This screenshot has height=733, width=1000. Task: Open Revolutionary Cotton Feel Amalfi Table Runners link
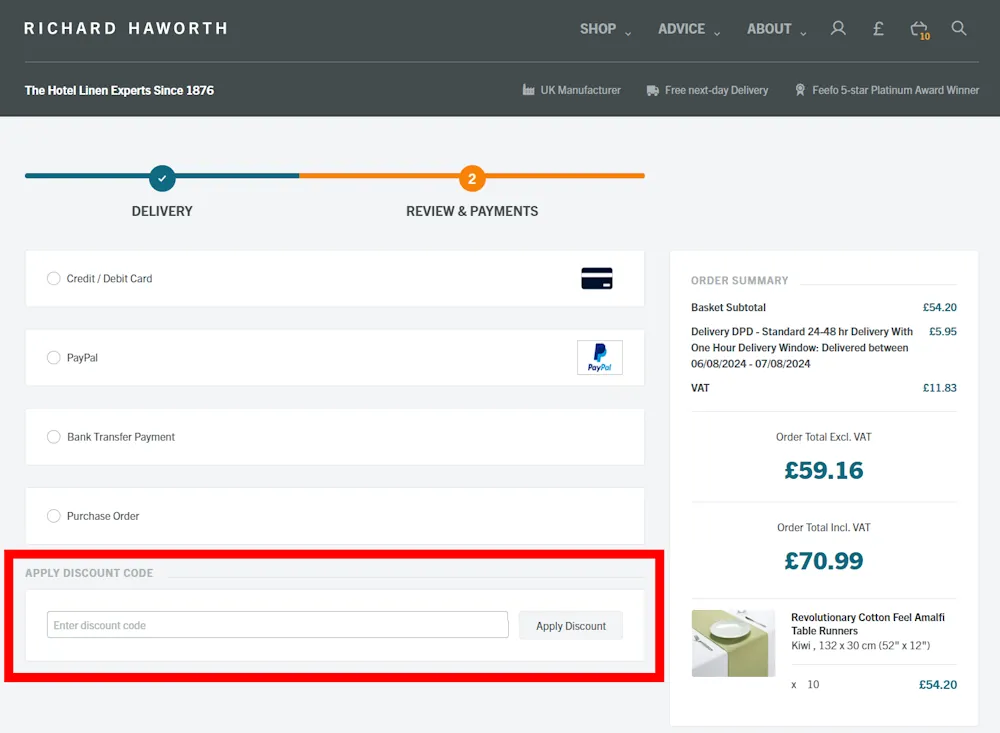click(867, 624)
